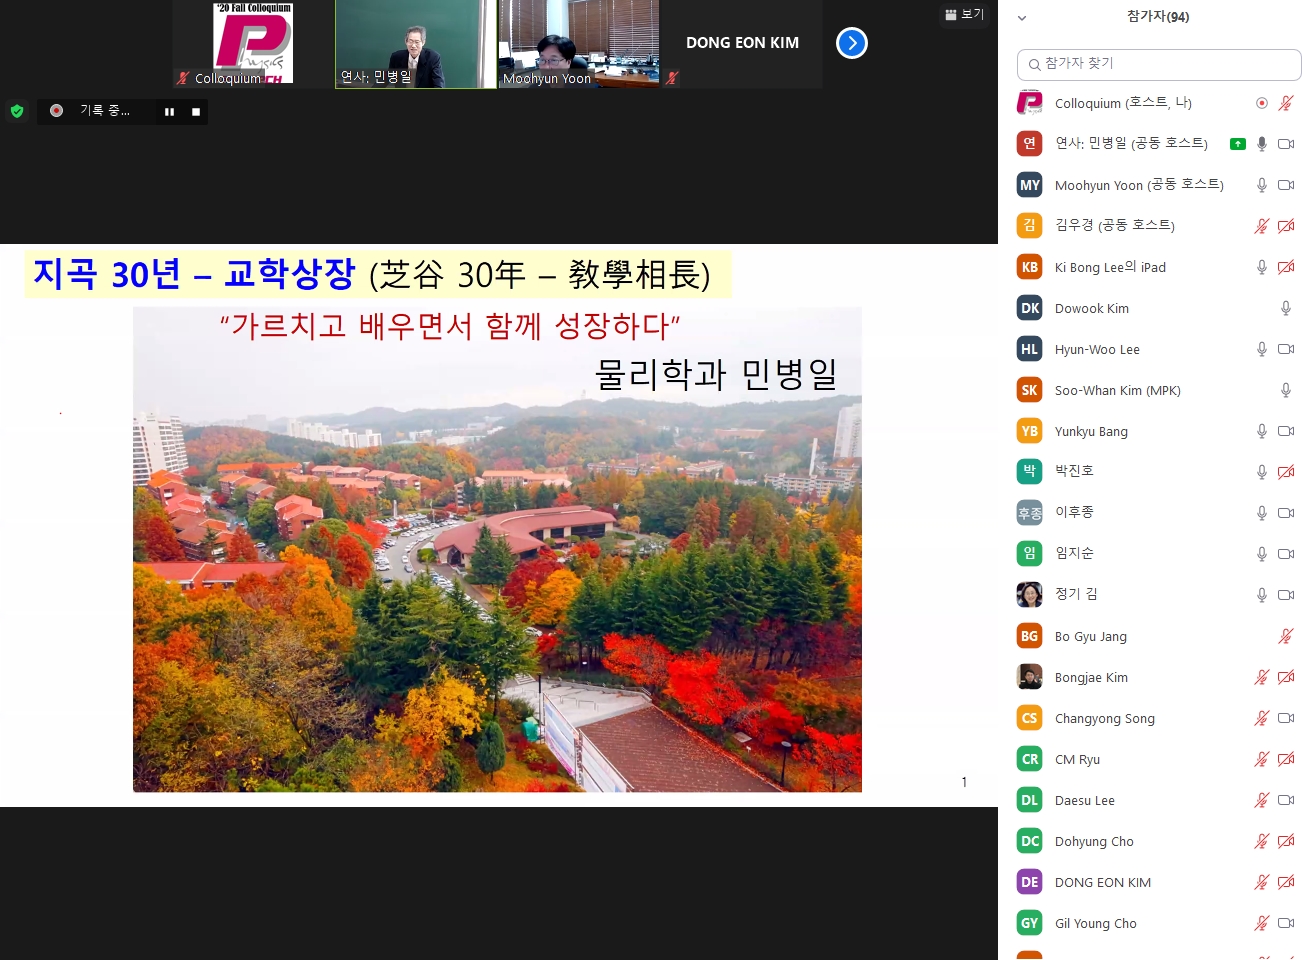Image resolution: width=1302 pixels, height=960 pixels.
Task: Toggle Changyong Song's muted microphone
Action: tap(1262, 718)
